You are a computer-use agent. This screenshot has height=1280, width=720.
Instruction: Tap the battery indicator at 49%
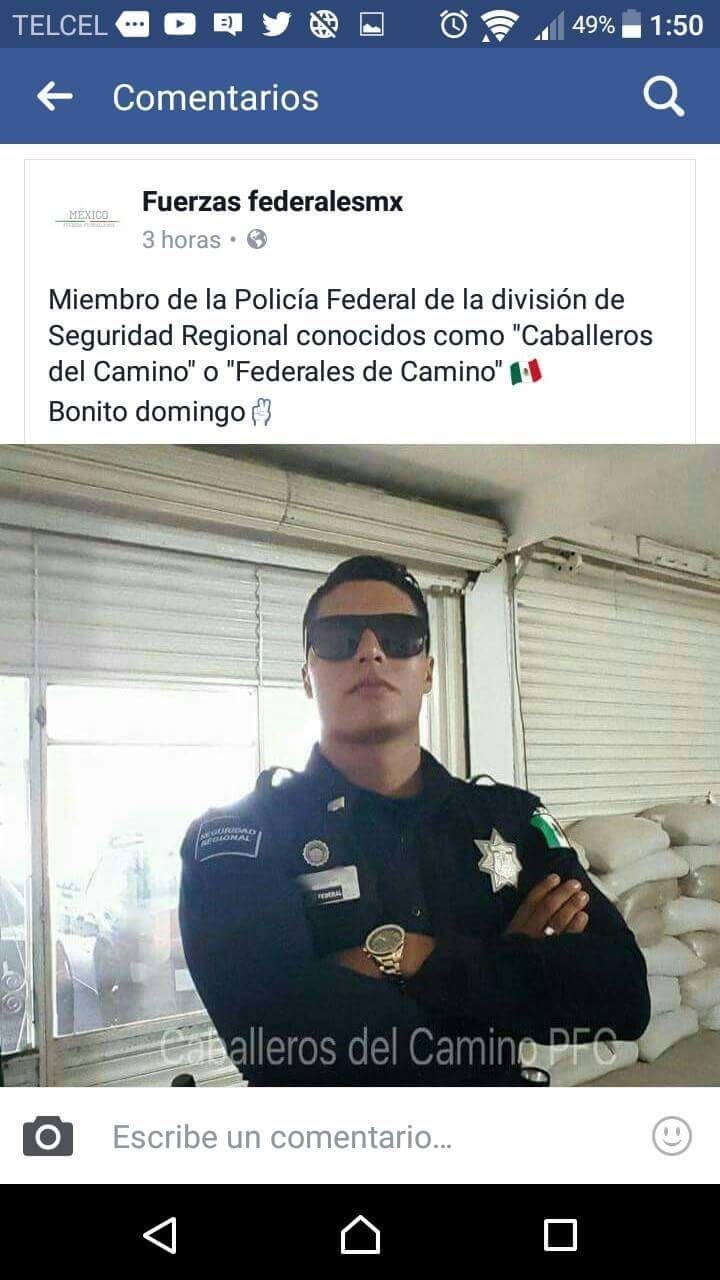(x=632, y=24)
